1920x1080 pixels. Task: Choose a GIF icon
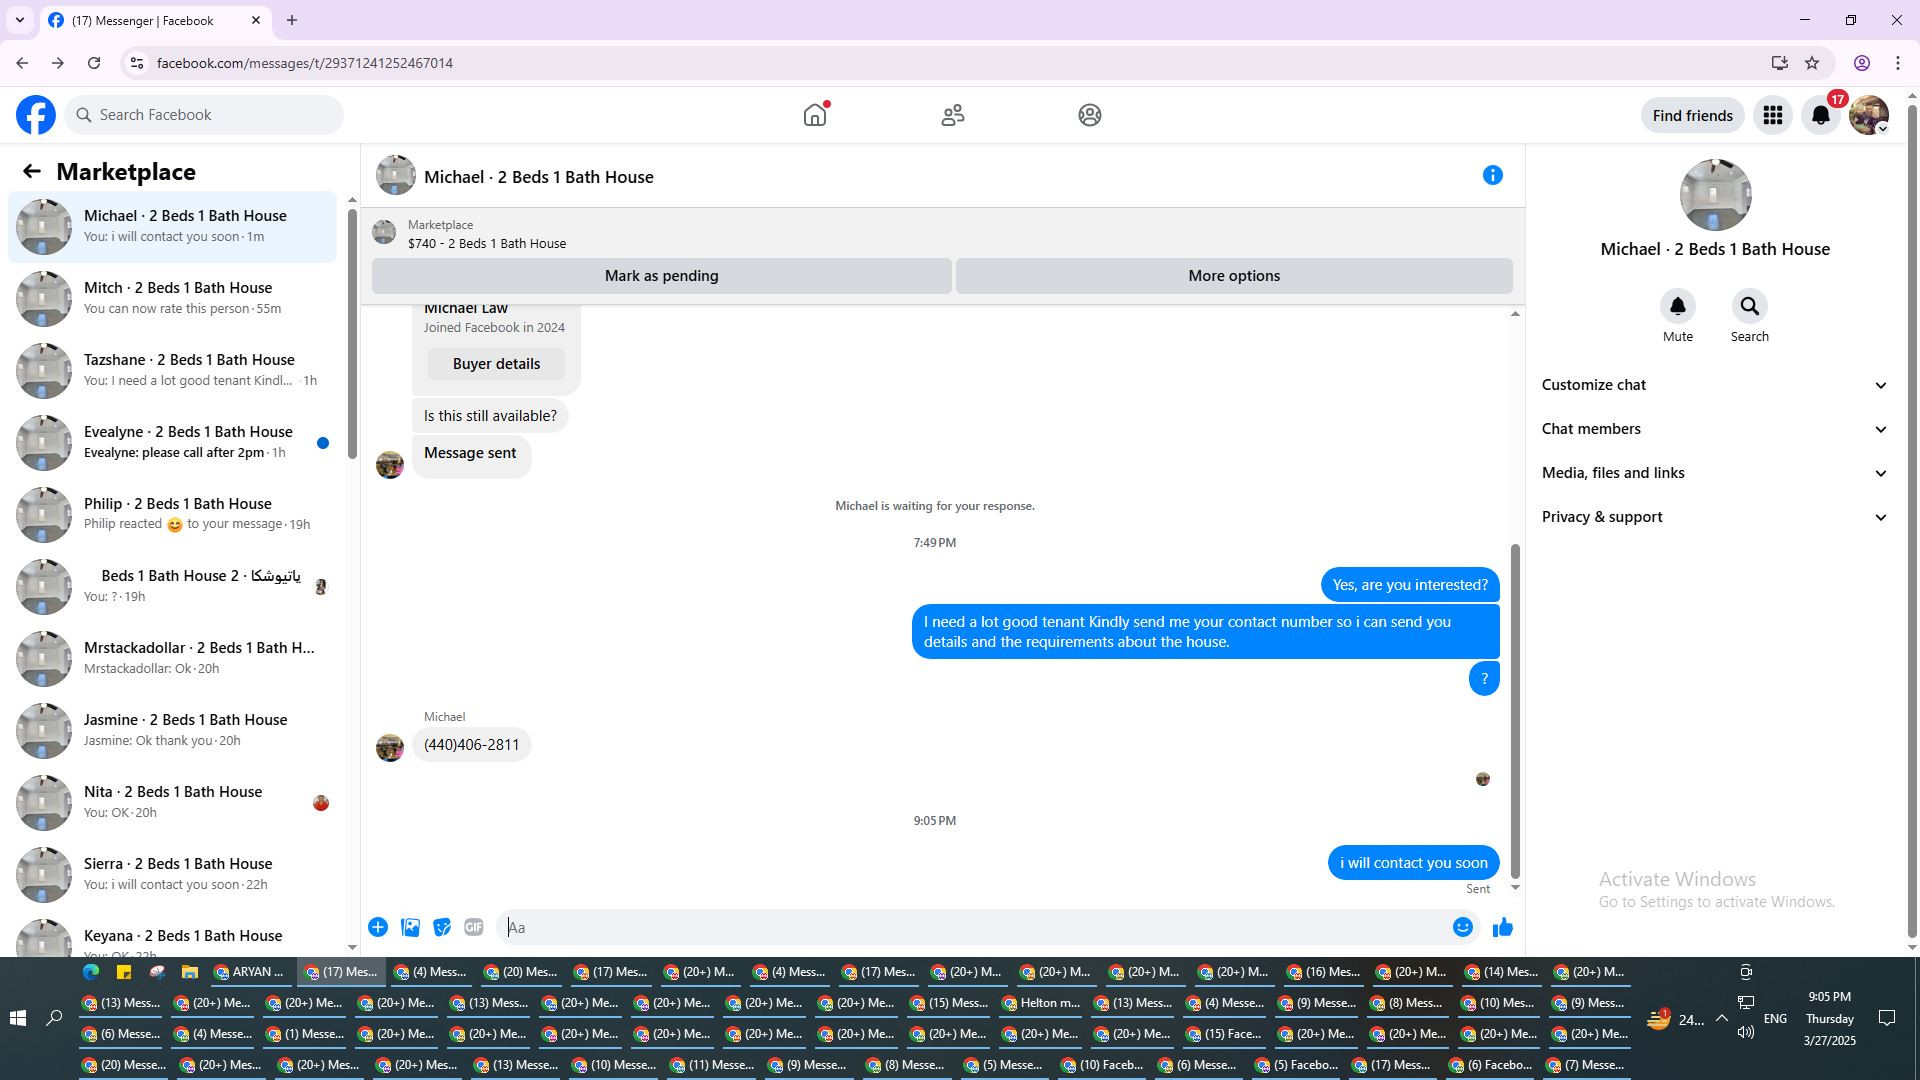[474, 927]
